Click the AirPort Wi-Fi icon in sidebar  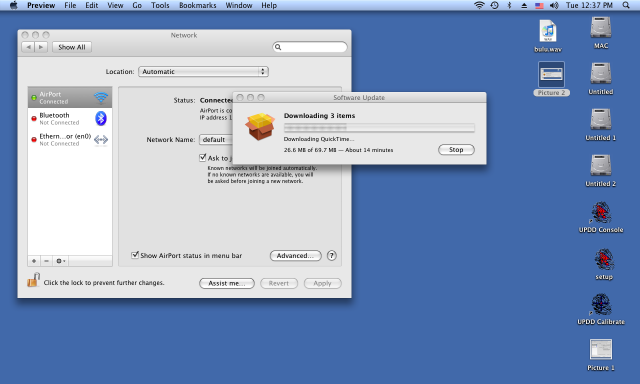(101, 98)
